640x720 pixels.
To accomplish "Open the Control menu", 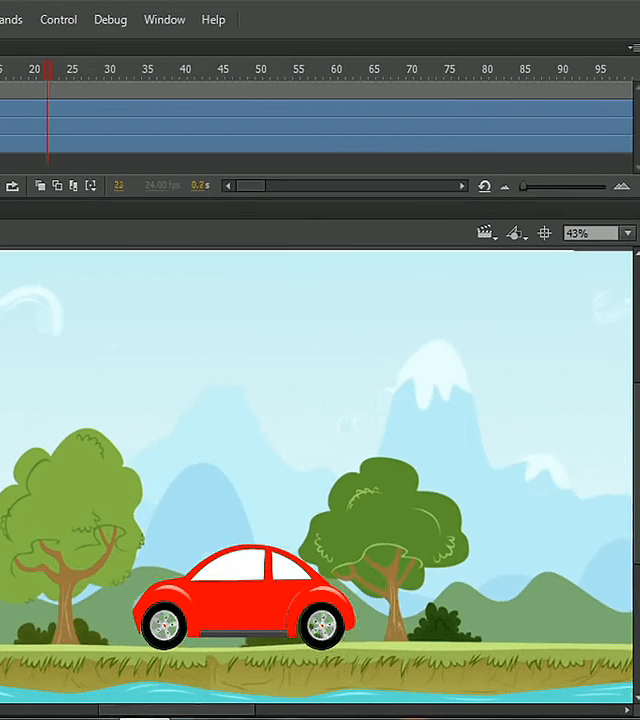I will 58,20.
